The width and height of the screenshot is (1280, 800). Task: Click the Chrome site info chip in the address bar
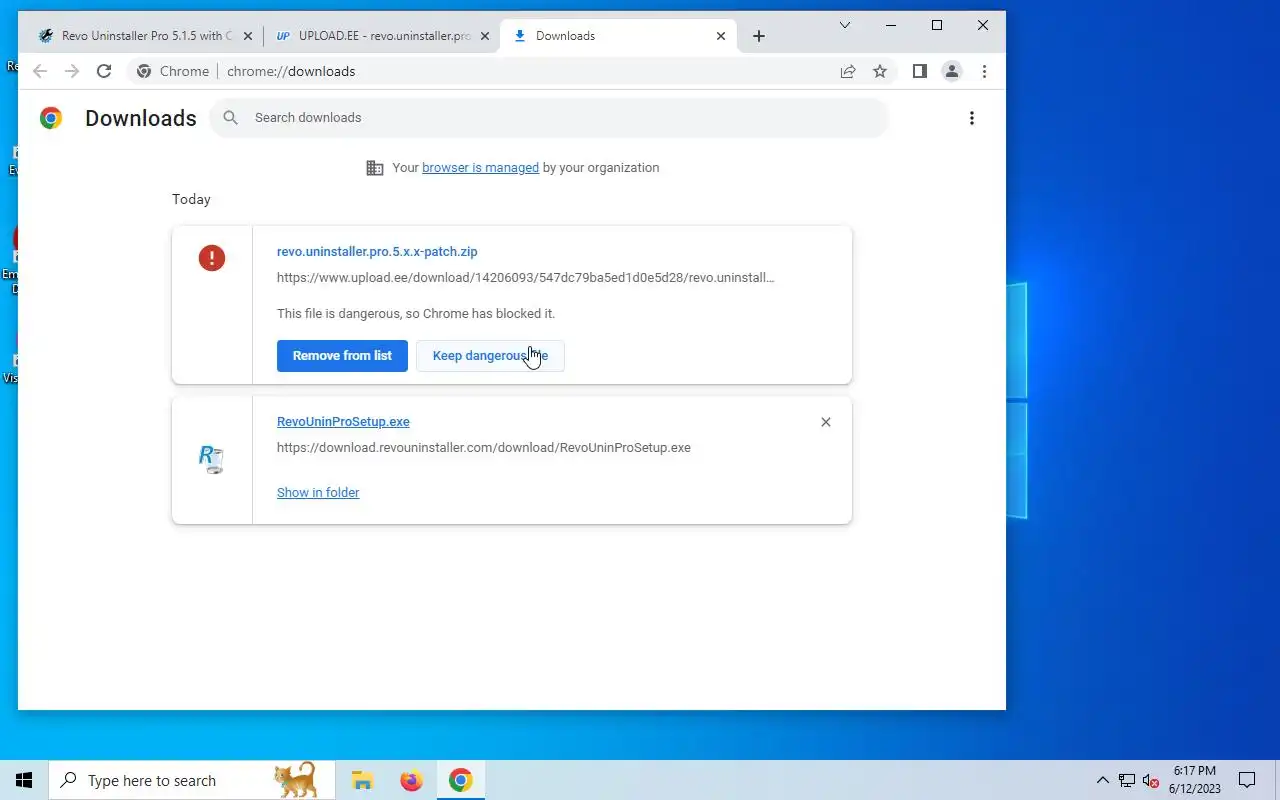click(174, 71)
